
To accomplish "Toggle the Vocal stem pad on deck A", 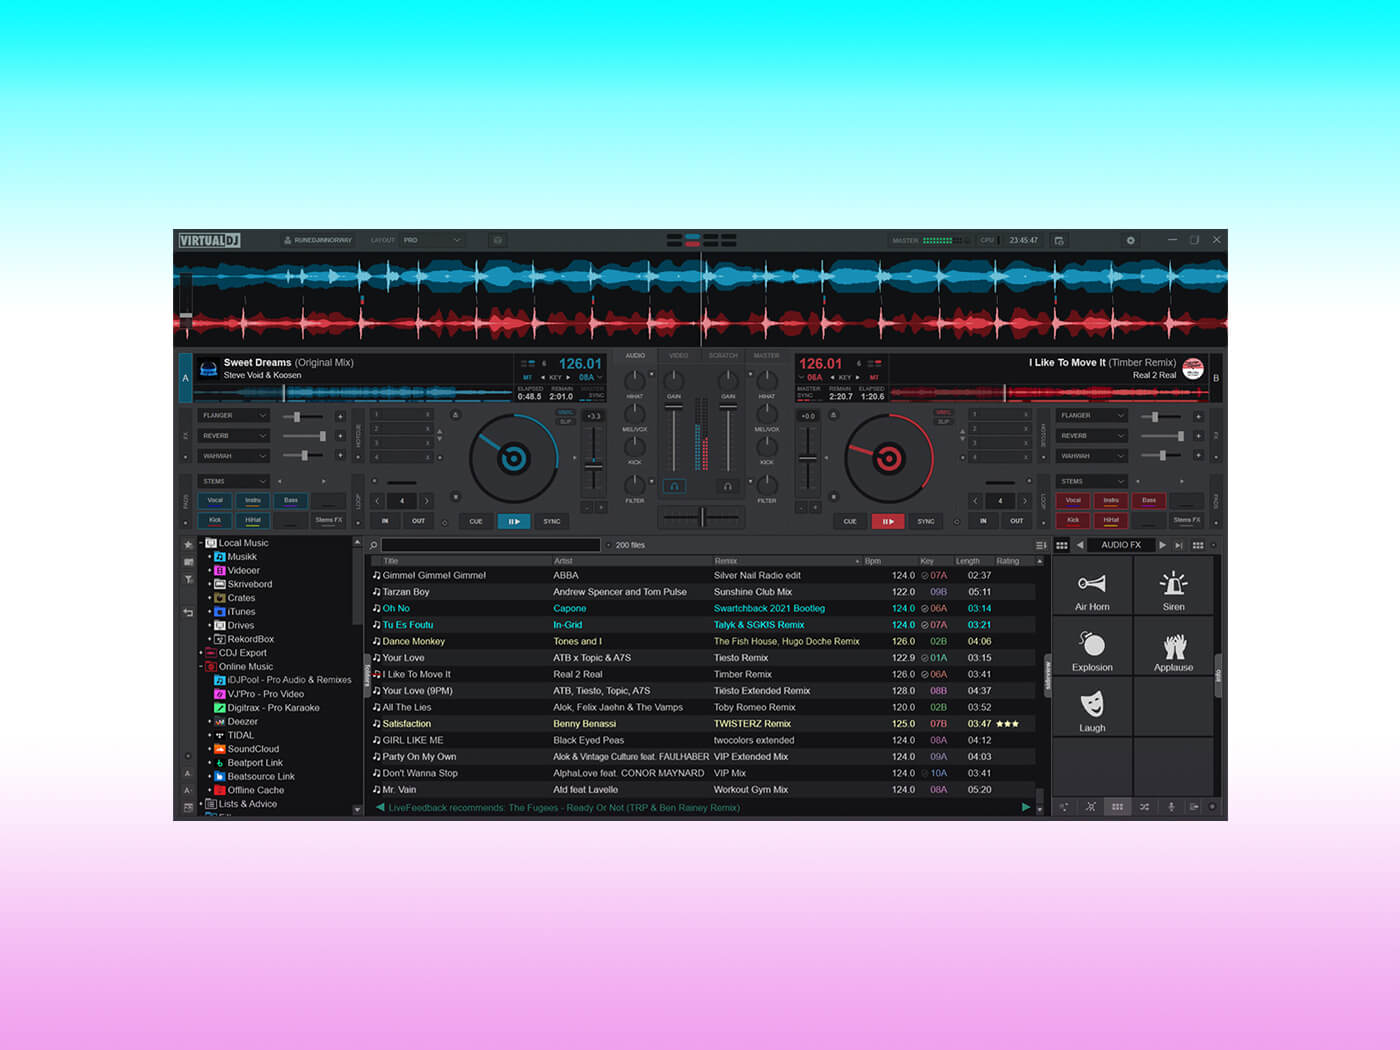I will tap(215, 500).
